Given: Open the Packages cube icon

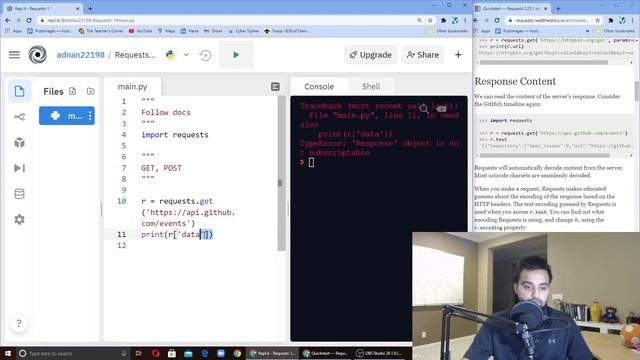Looking at the screenshot, I should [20, 142].
